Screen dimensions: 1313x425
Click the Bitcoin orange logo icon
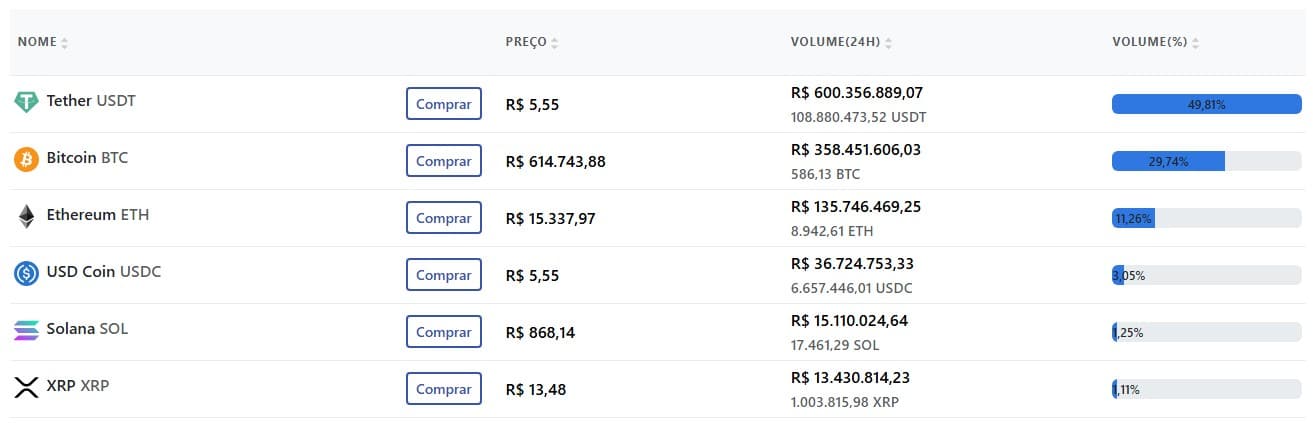(26, 159)
